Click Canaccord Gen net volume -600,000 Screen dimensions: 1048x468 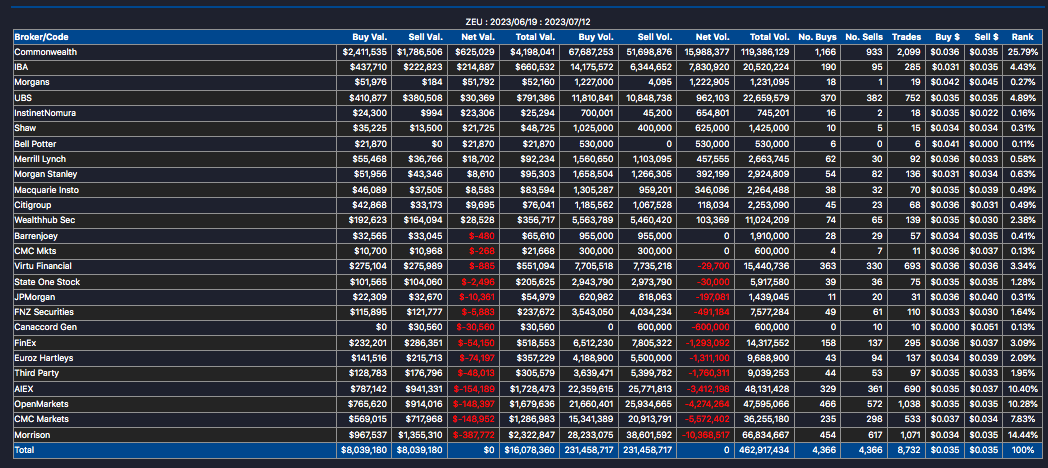(710, 328)
